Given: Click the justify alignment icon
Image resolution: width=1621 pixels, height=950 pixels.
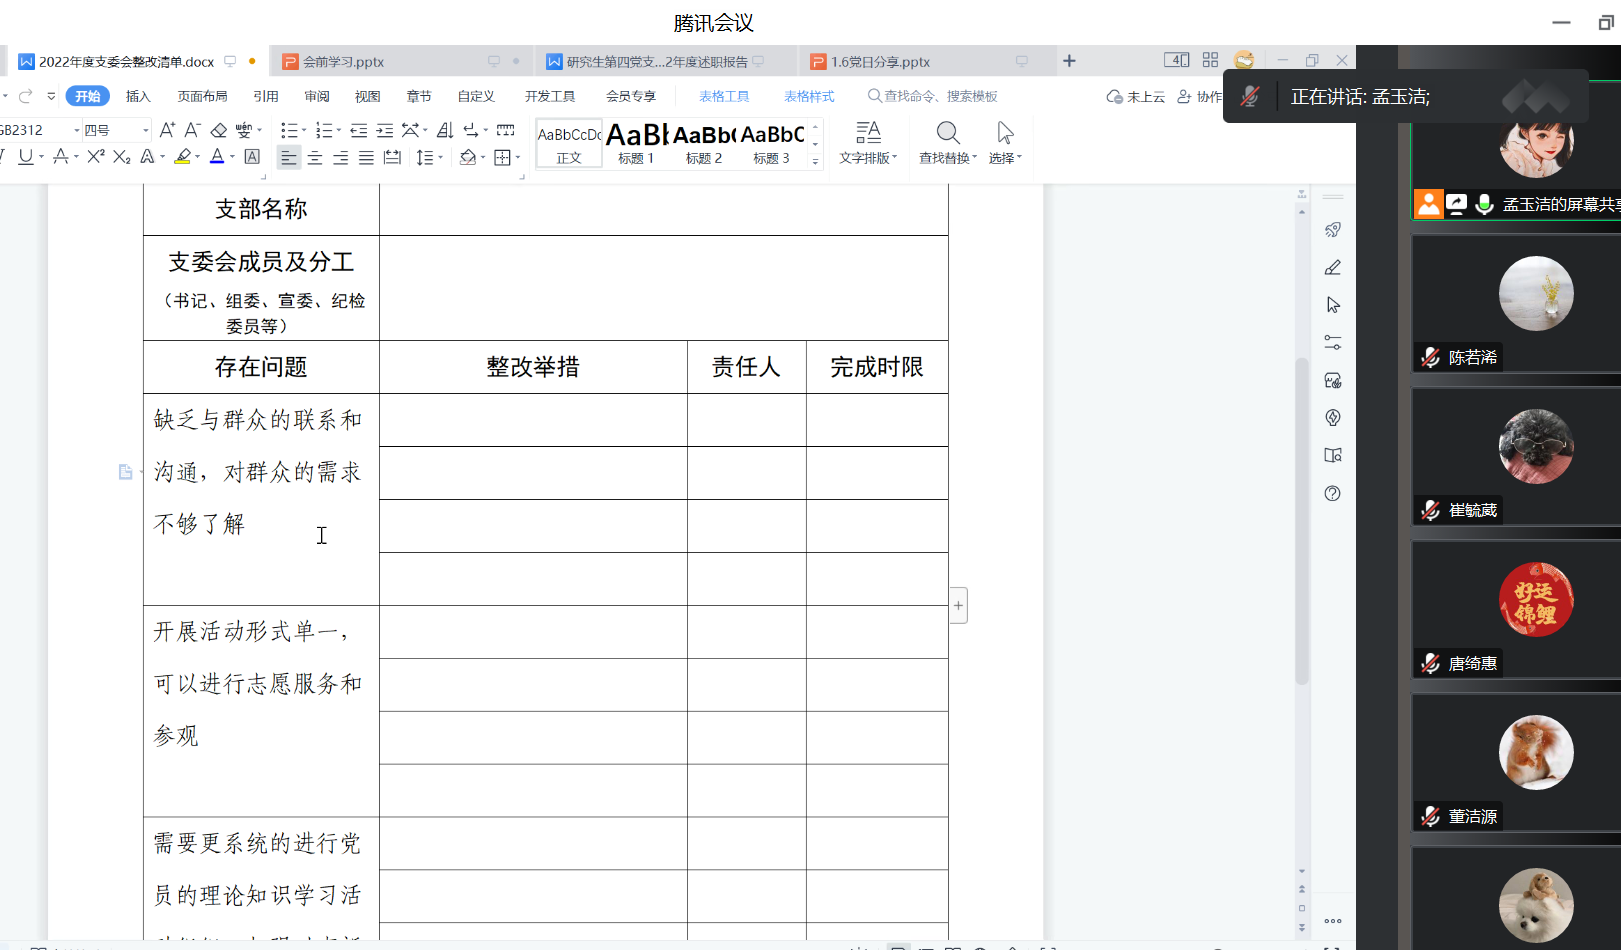Looking at the screenshot, I should point(366,157).
